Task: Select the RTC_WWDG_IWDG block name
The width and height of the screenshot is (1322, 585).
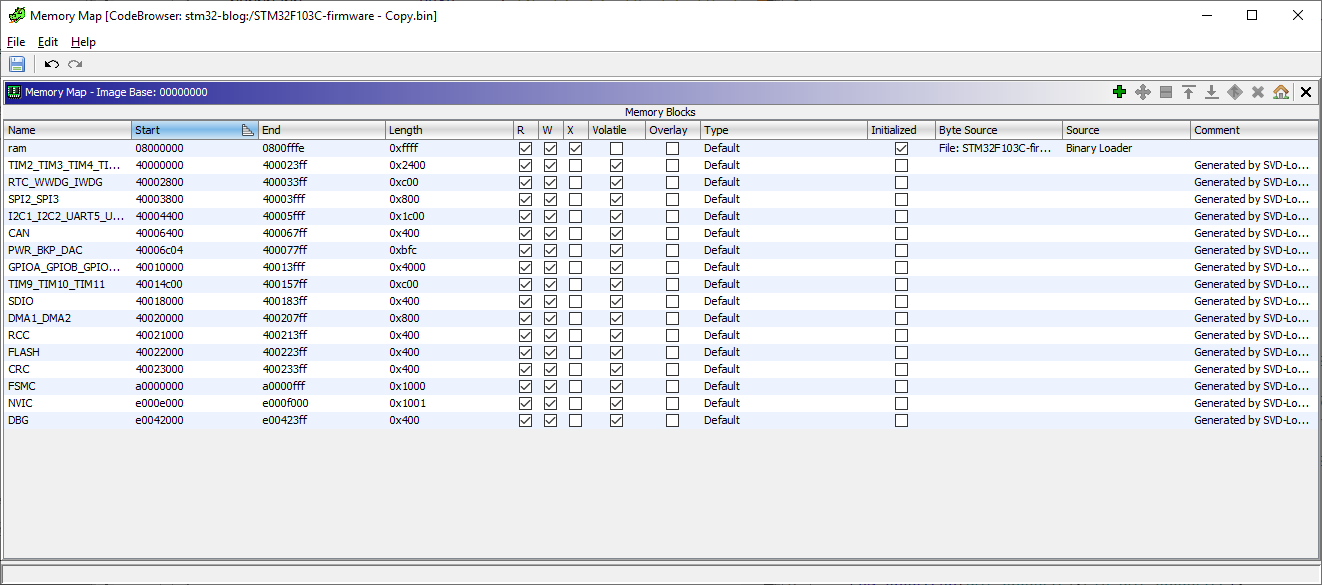Action: 68,182
